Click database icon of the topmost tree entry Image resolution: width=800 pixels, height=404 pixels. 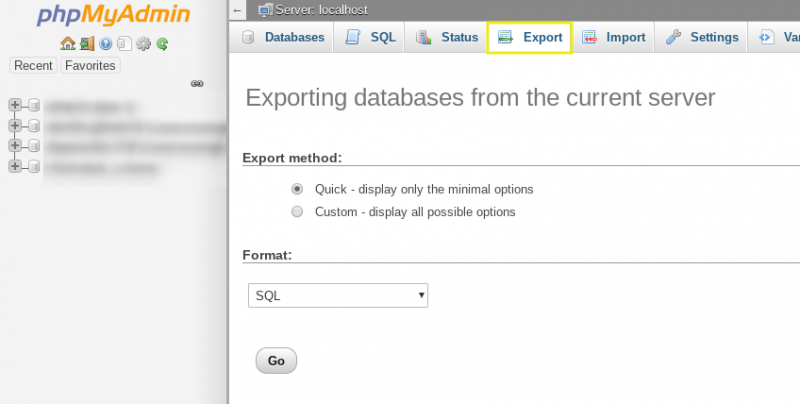click(34, 106)
